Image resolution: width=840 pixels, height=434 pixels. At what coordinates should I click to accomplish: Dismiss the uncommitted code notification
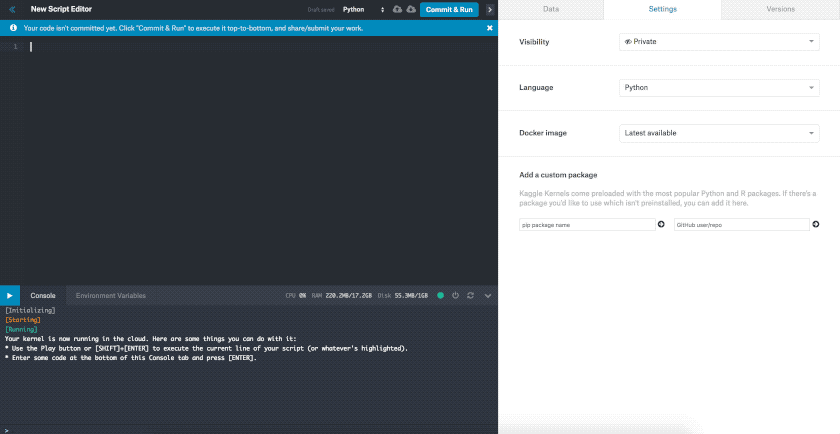489,28
